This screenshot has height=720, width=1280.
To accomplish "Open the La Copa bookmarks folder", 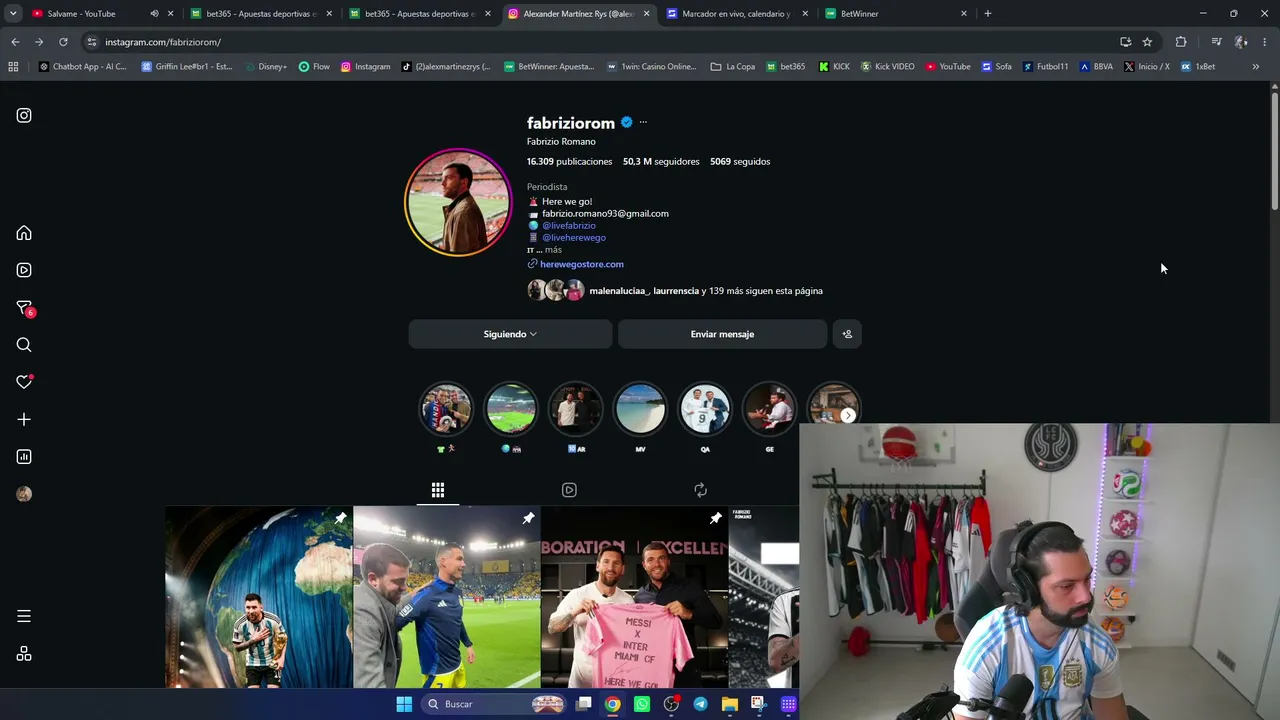I will pos(733,67).
